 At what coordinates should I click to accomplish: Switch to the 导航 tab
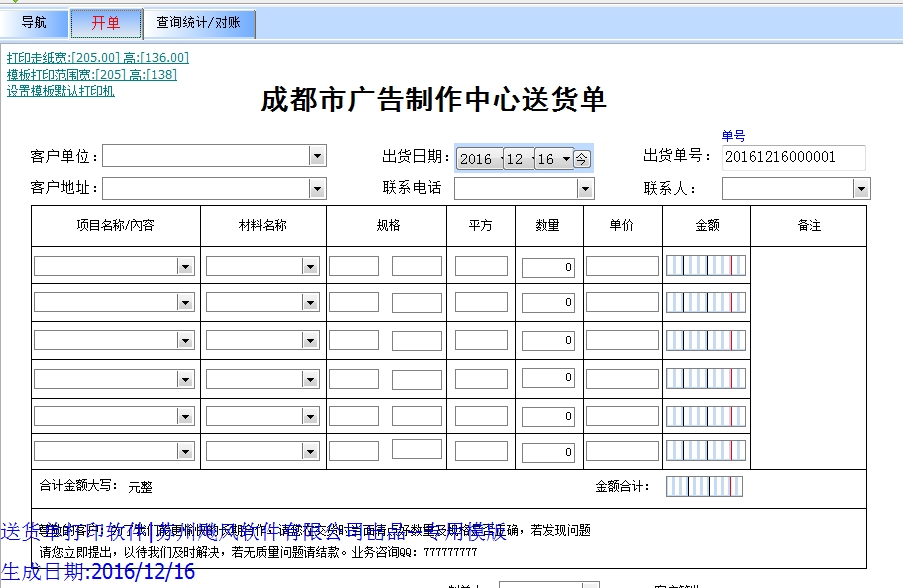click(x=34, y=22)
